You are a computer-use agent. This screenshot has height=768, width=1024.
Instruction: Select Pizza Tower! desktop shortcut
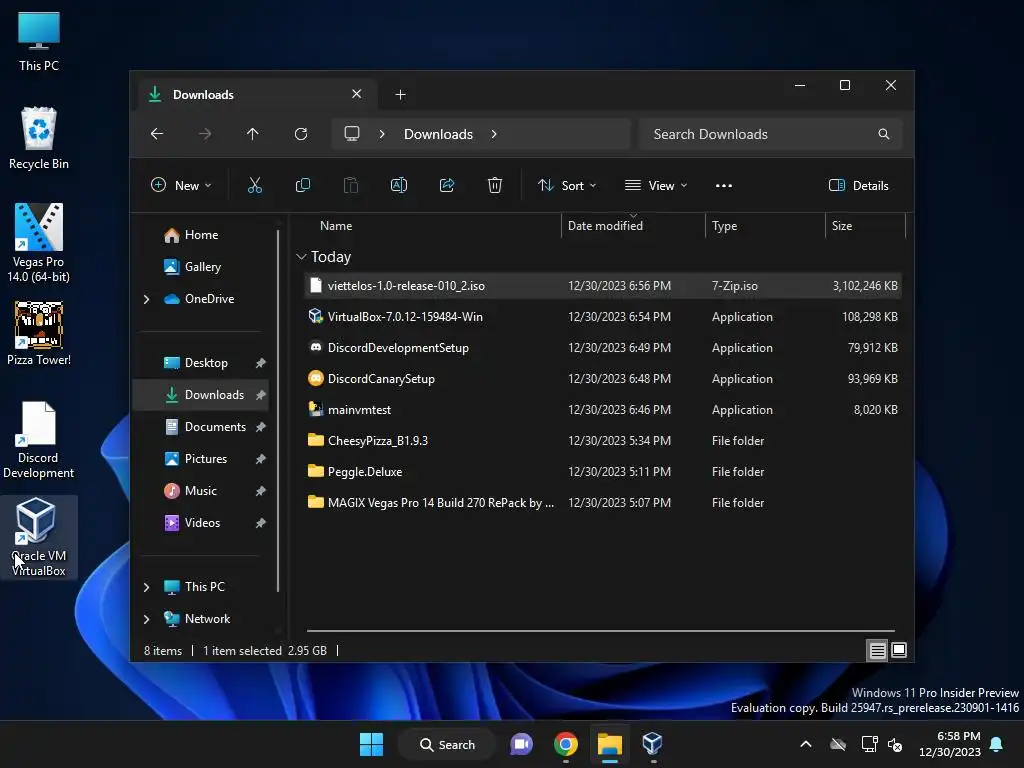[x=39, y=333]
